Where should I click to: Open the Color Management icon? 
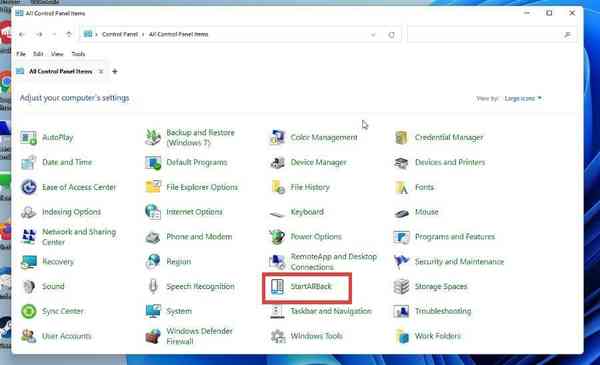[x=277, y=137]
